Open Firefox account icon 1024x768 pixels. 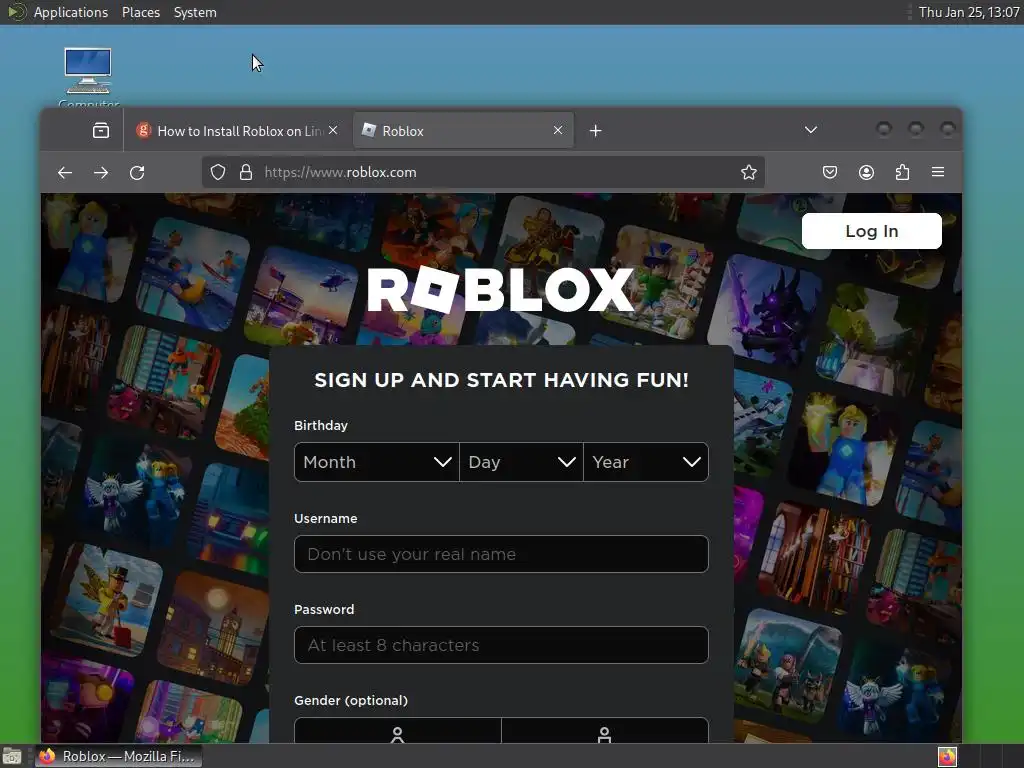coord(866,172)
